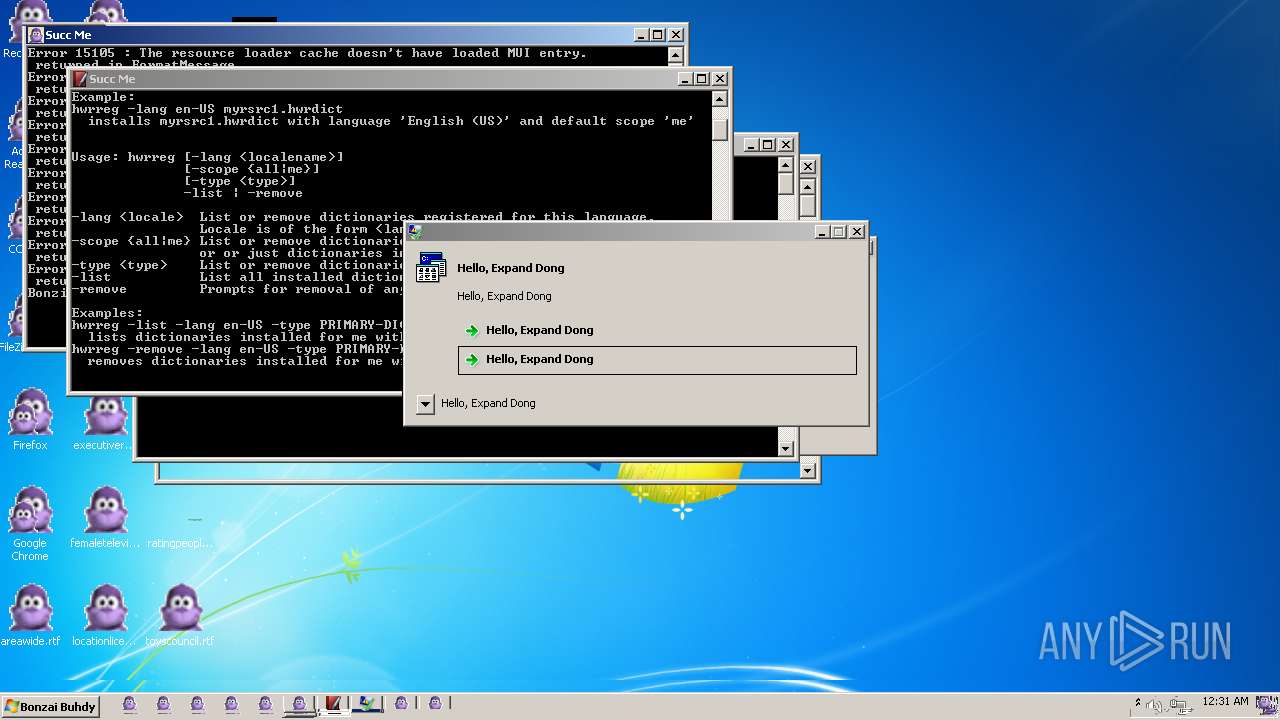Viewport: 1280px width, 720px height.
Task: Click the scrollbar thumb in hwrreg console
Action: 719,128
